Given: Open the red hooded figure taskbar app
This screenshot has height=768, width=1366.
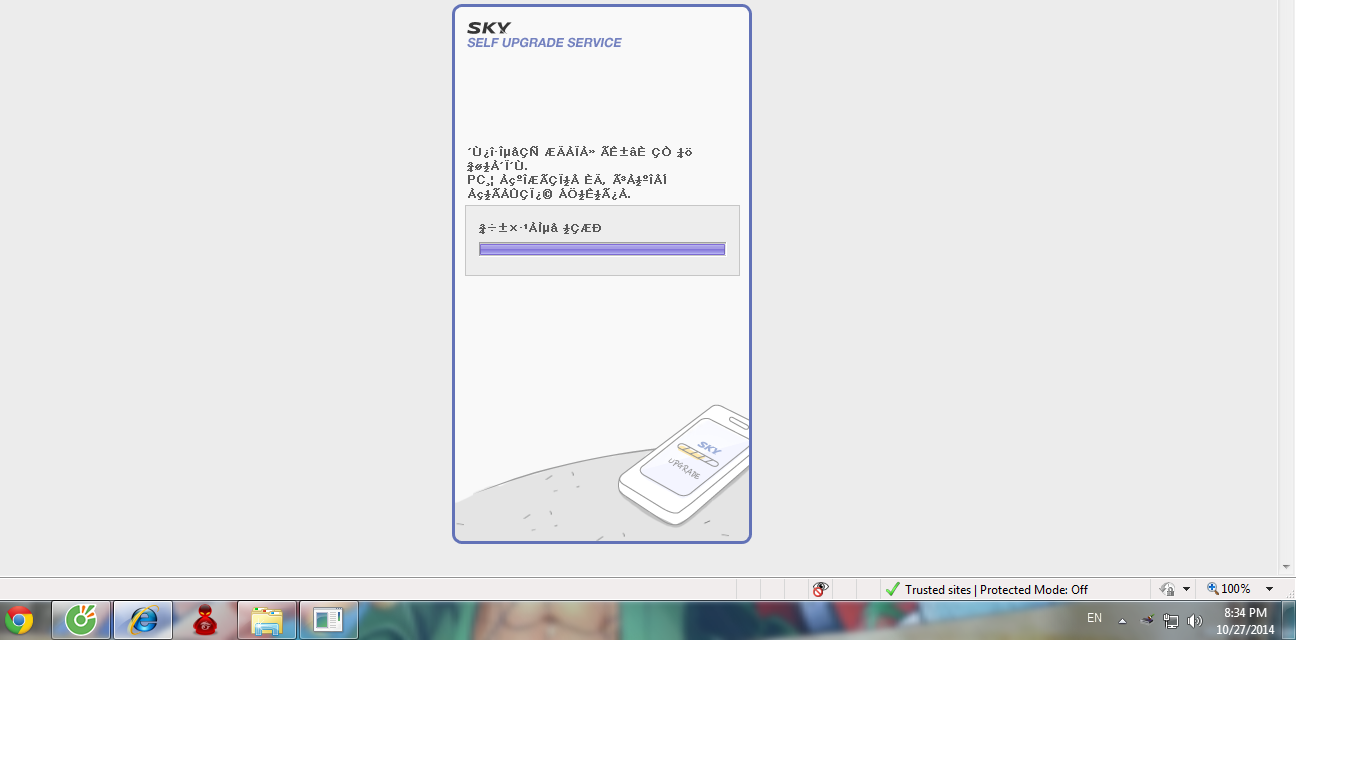Looking at the screenshot, I should (x=206, y=621).
